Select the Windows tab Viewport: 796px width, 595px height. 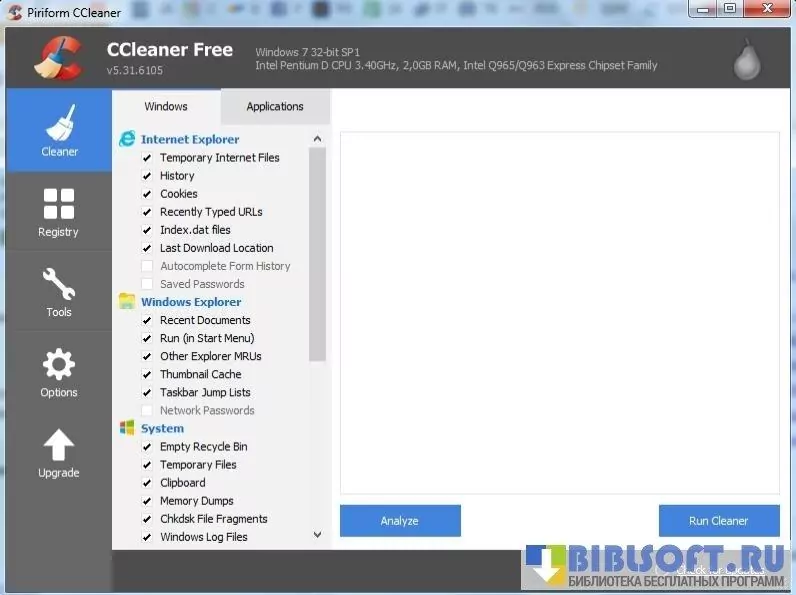[x=166, y=107]
